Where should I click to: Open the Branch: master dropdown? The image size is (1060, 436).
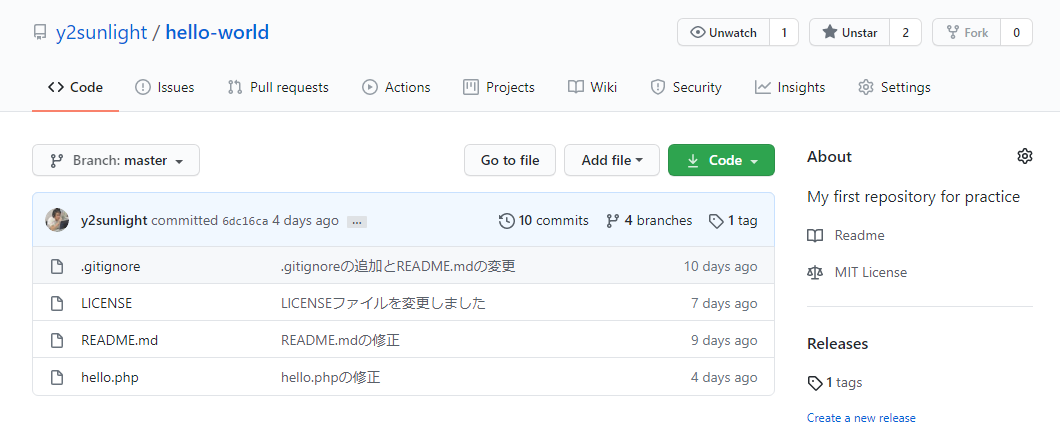pyautogui.click(x=116, y=160)
